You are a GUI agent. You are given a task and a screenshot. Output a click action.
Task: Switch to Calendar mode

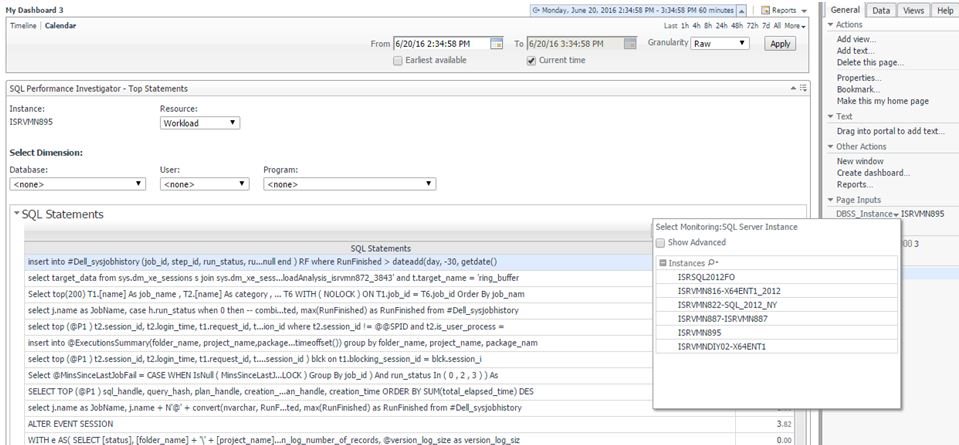(x=61, y=26)
